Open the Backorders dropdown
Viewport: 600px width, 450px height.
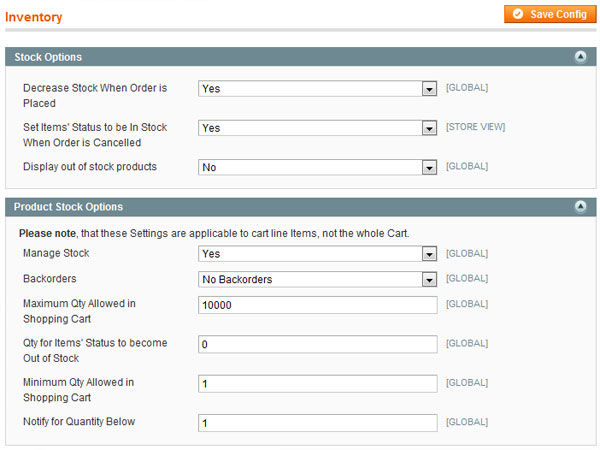pyautogui.click(x=317, y=279)
